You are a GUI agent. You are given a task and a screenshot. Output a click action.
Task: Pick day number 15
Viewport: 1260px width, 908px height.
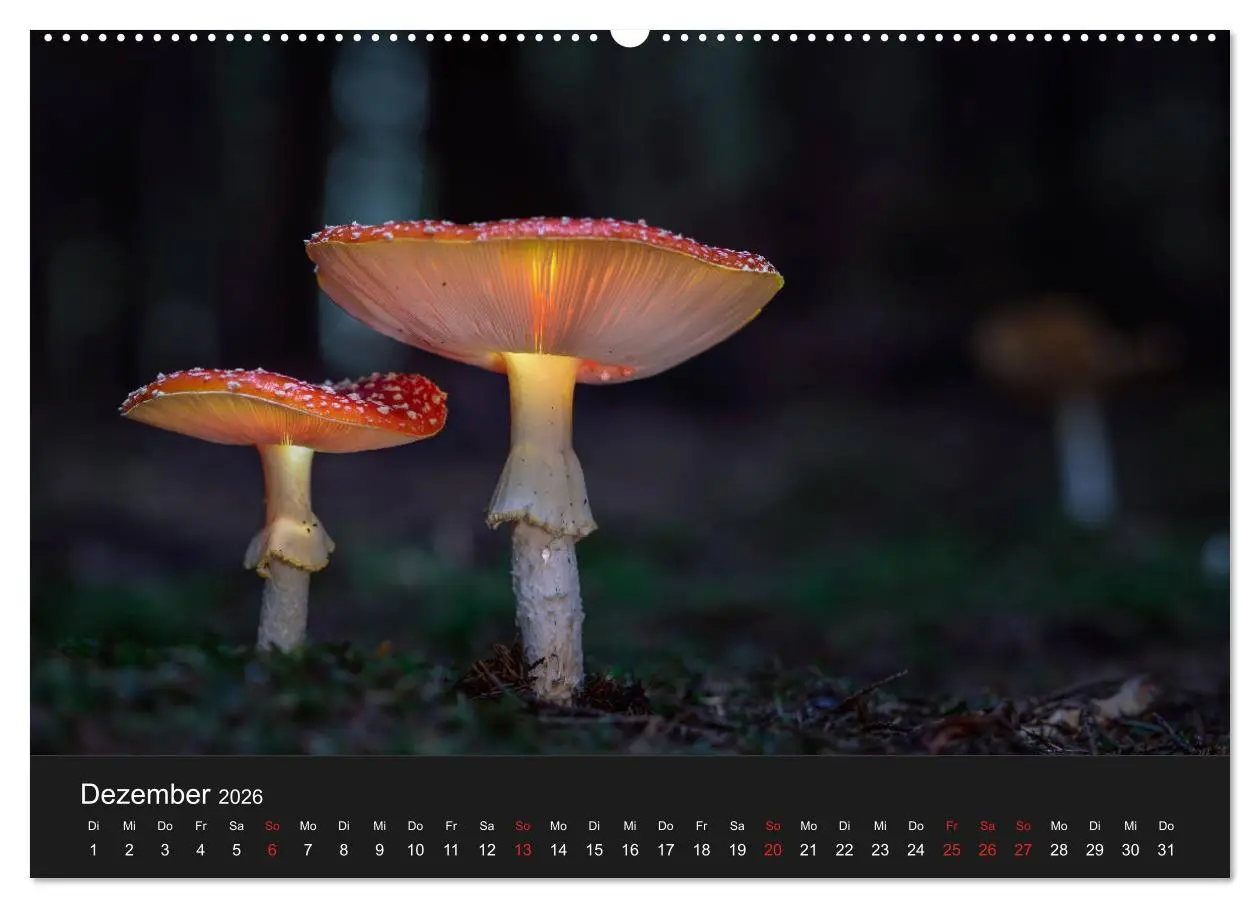(x=594, y=850)
